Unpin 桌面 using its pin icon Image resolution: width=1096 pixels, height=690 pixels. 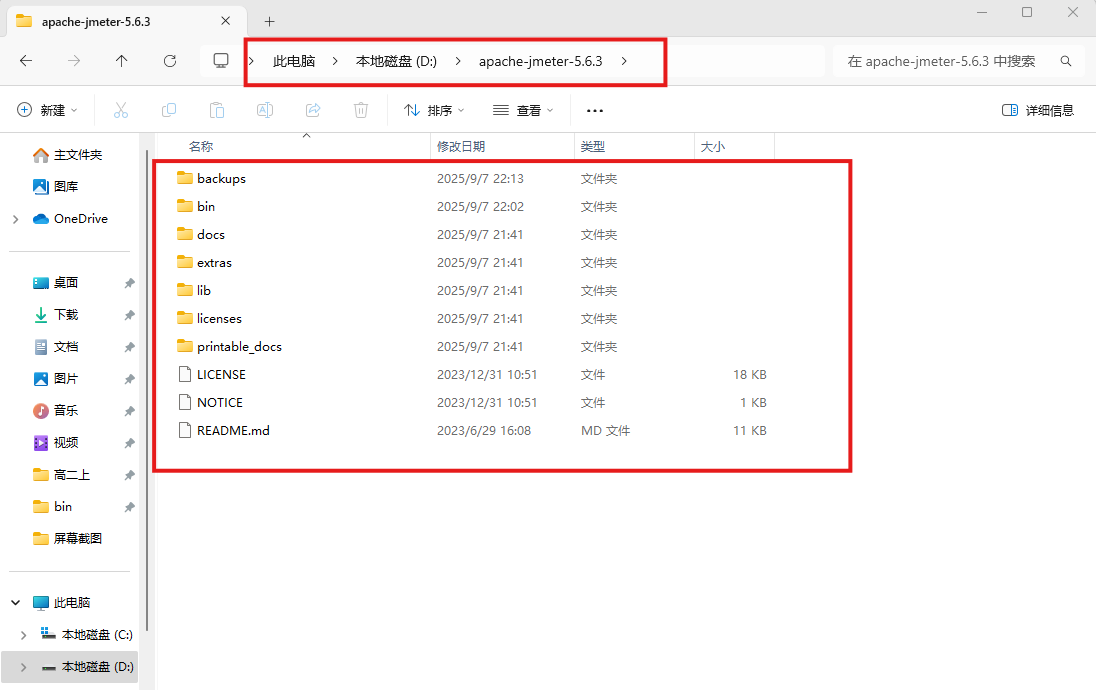point(129,283)
